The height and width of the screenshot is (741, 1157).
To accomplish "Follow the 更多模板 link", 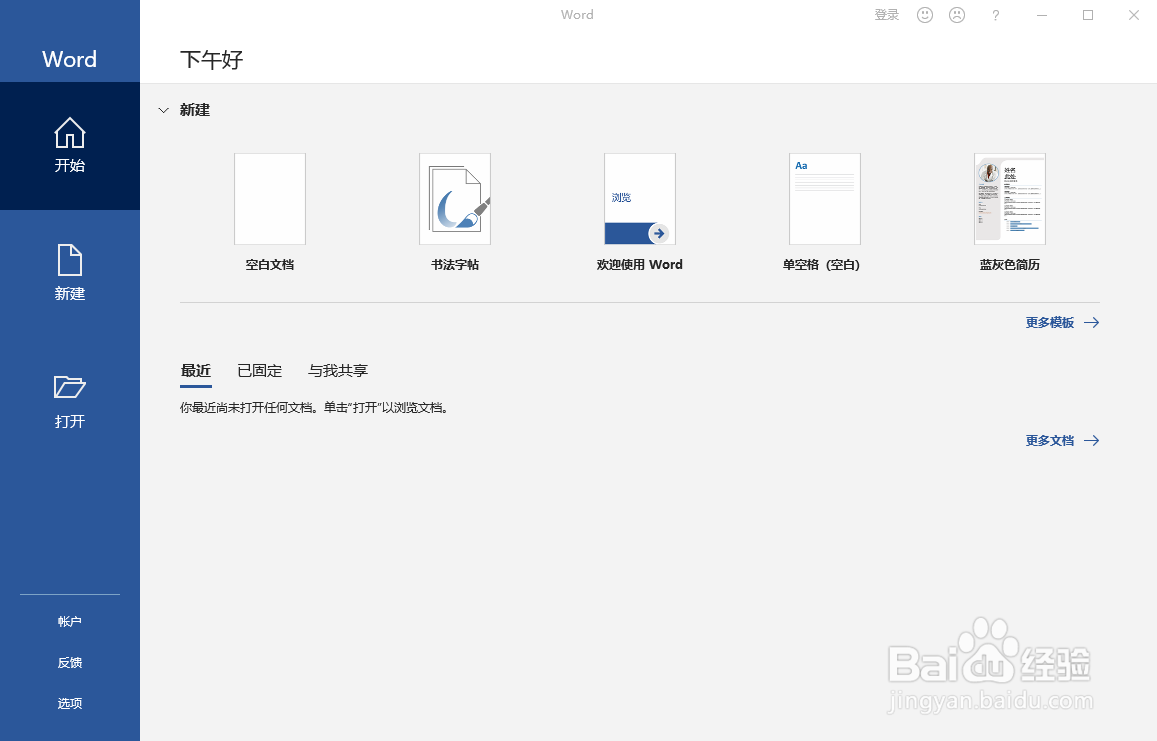I will point(1063,323).
